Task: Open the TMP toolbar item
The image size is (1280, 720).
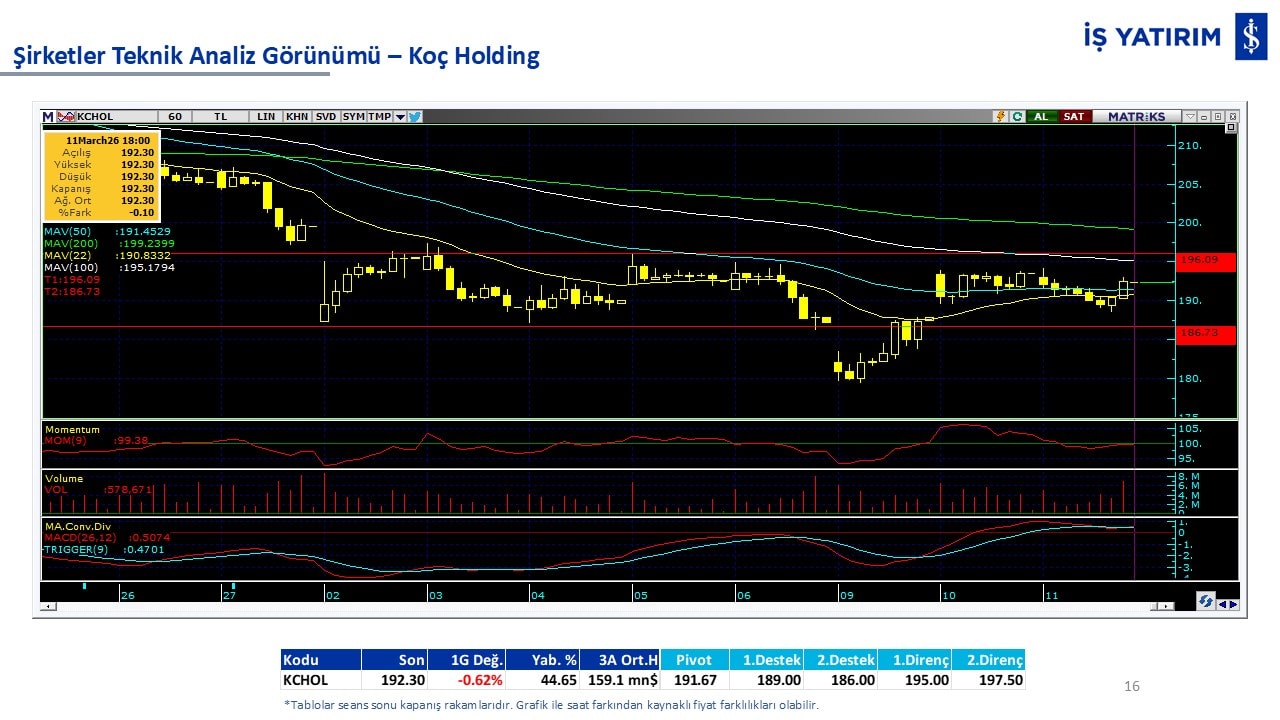Action: pos(379,117)
